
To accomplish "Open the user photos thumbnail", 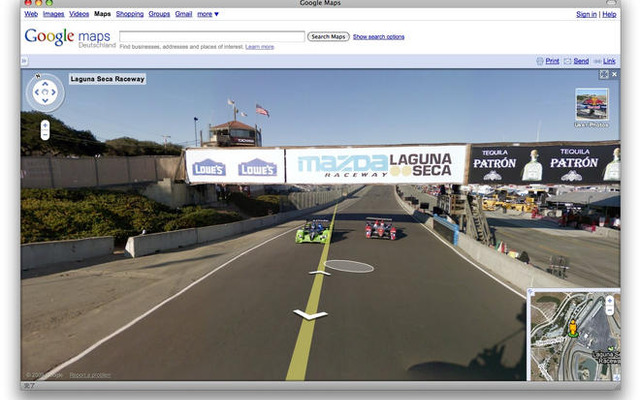I will pos(592,104).
